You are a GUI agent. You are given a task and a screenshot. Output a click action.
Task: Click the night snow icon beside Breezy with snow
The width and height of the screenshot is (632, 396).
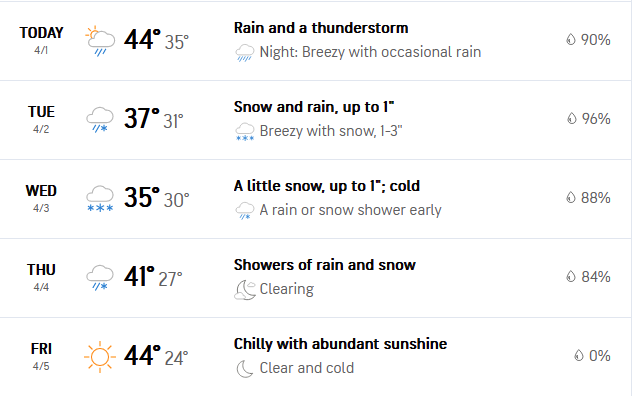(245, 132)
